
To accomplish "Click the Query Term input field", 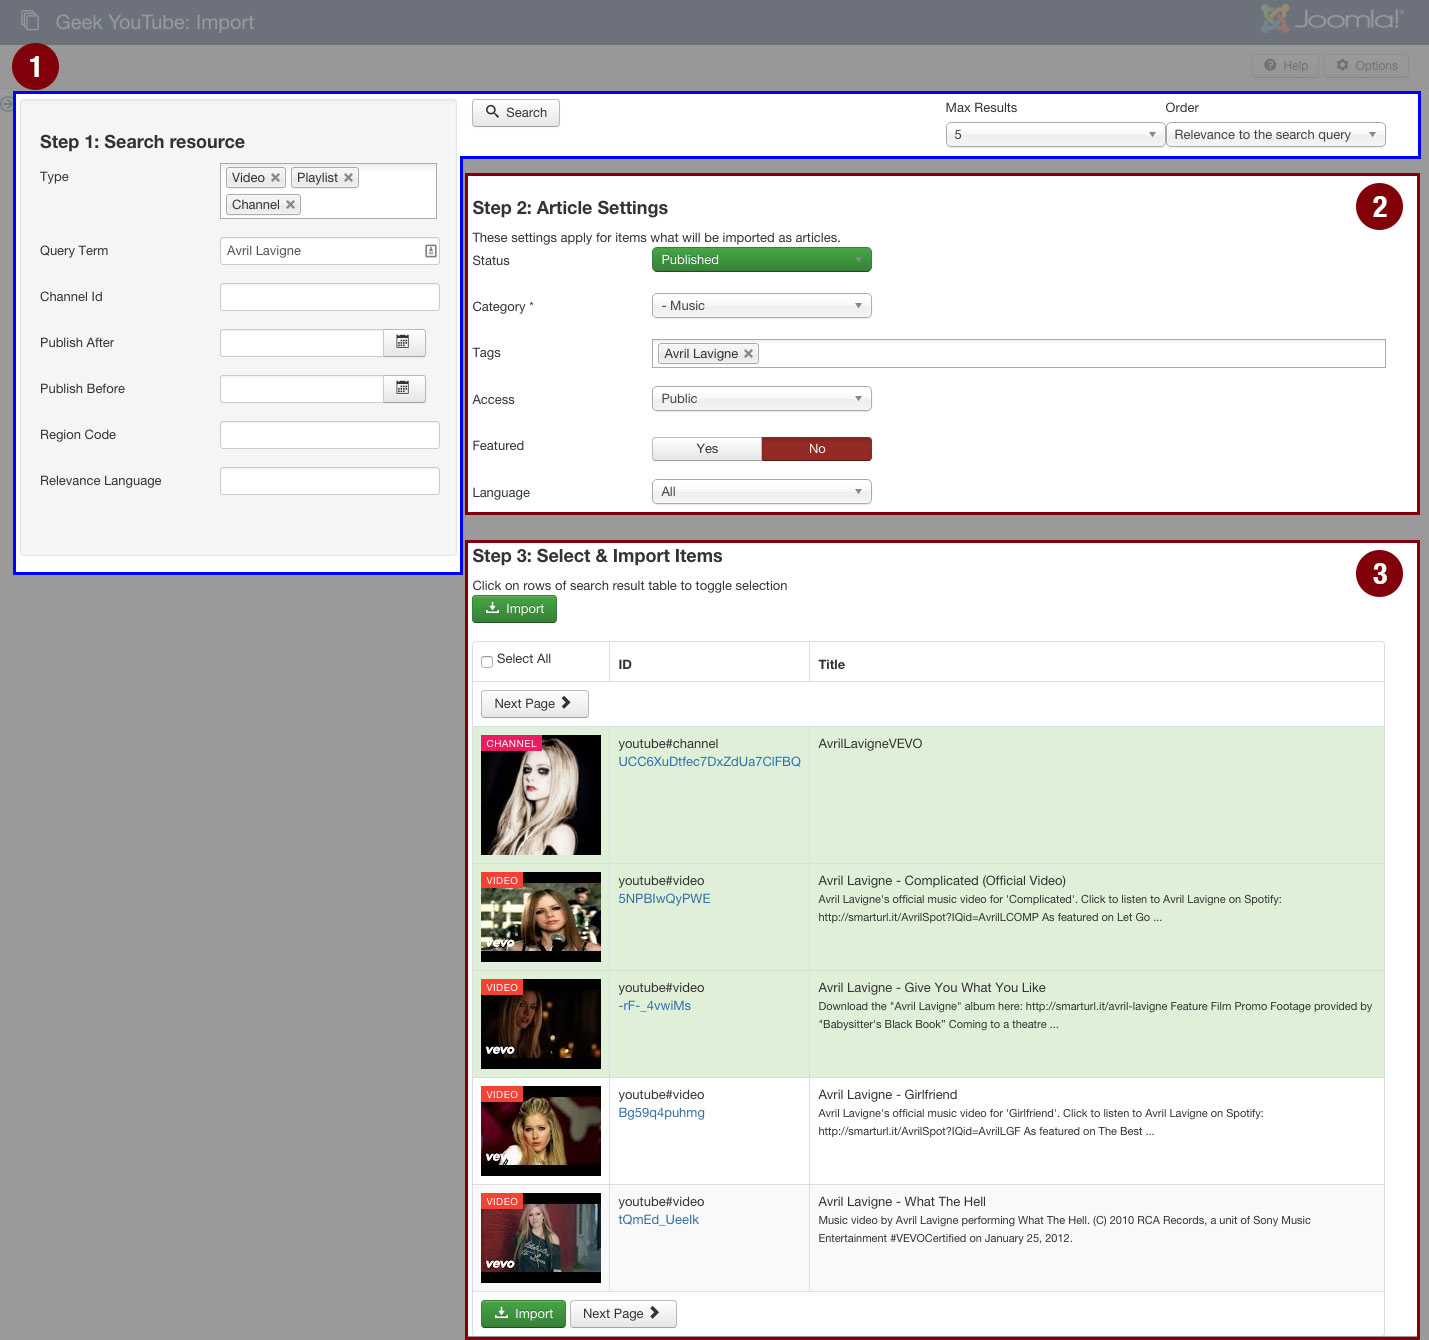I will coord(330,251).
